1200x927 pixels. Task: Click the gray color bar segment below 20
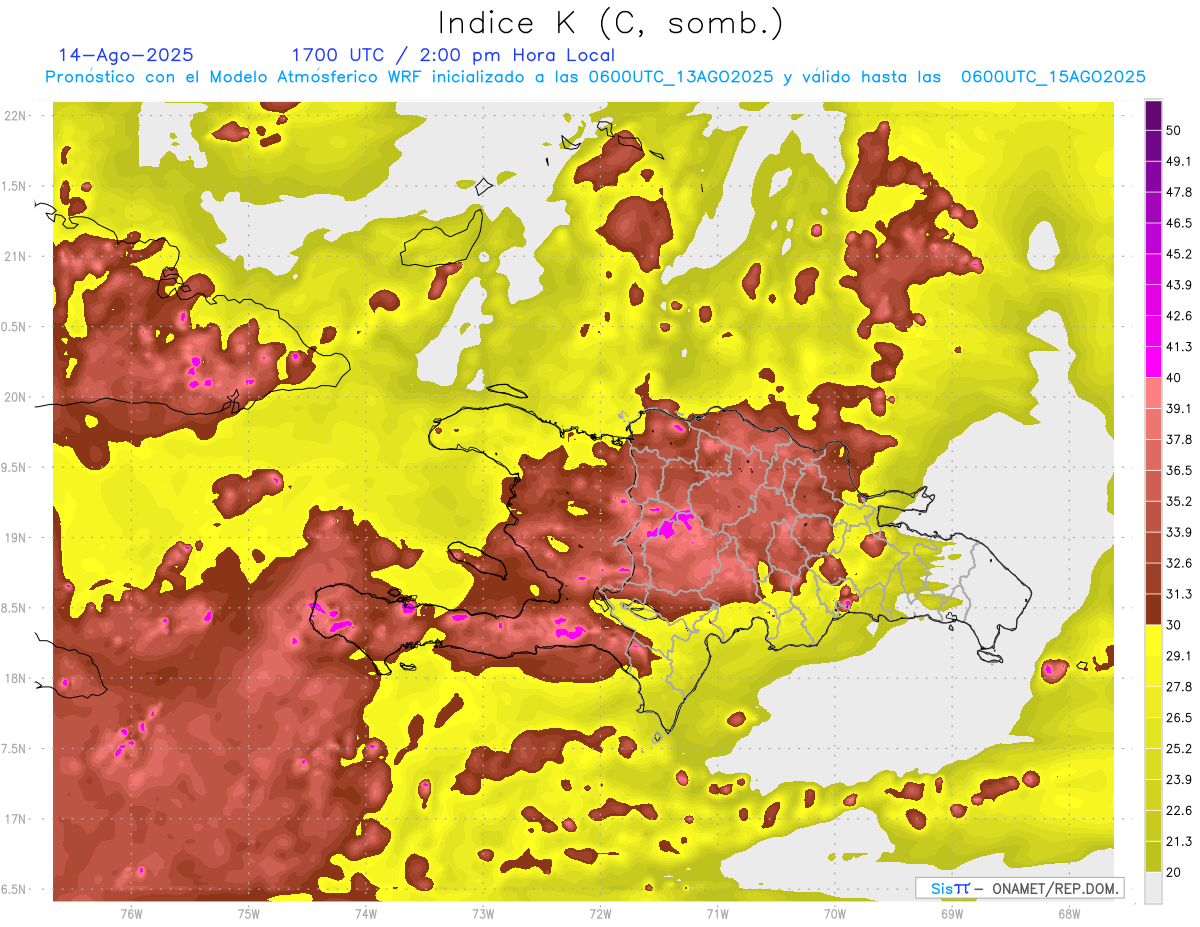tap(1153, 888)
